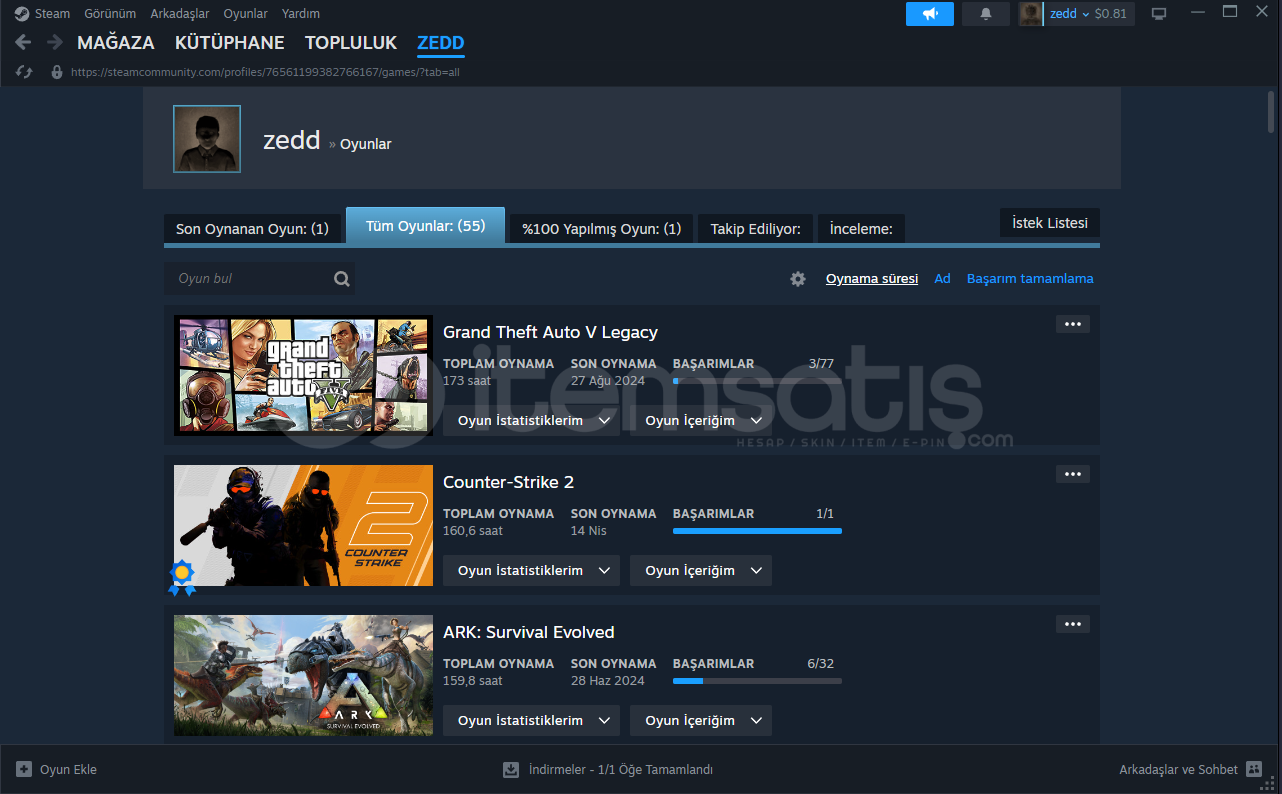This screenshot has height=794, width=1282.
Task: Open the Steam menu
Action: [52, 14]
